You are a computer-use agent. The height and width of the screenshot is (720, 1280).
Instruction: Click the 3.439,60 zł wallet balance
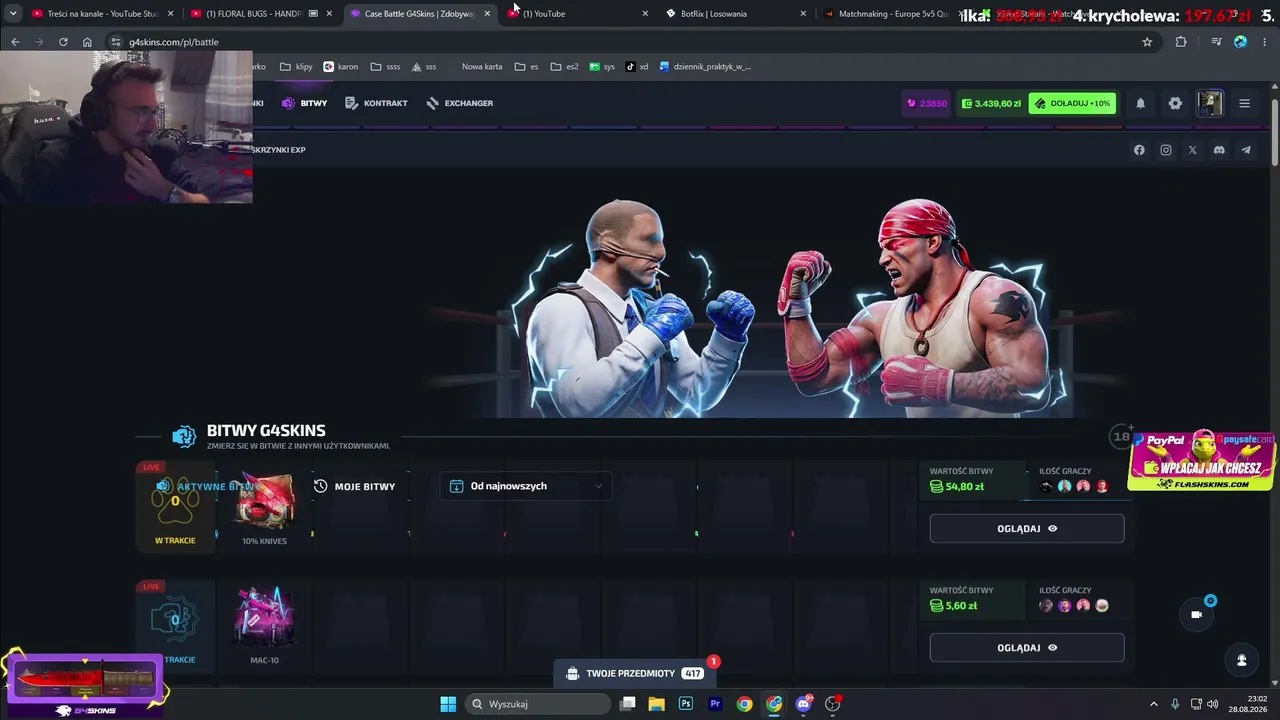click(991, 103)
